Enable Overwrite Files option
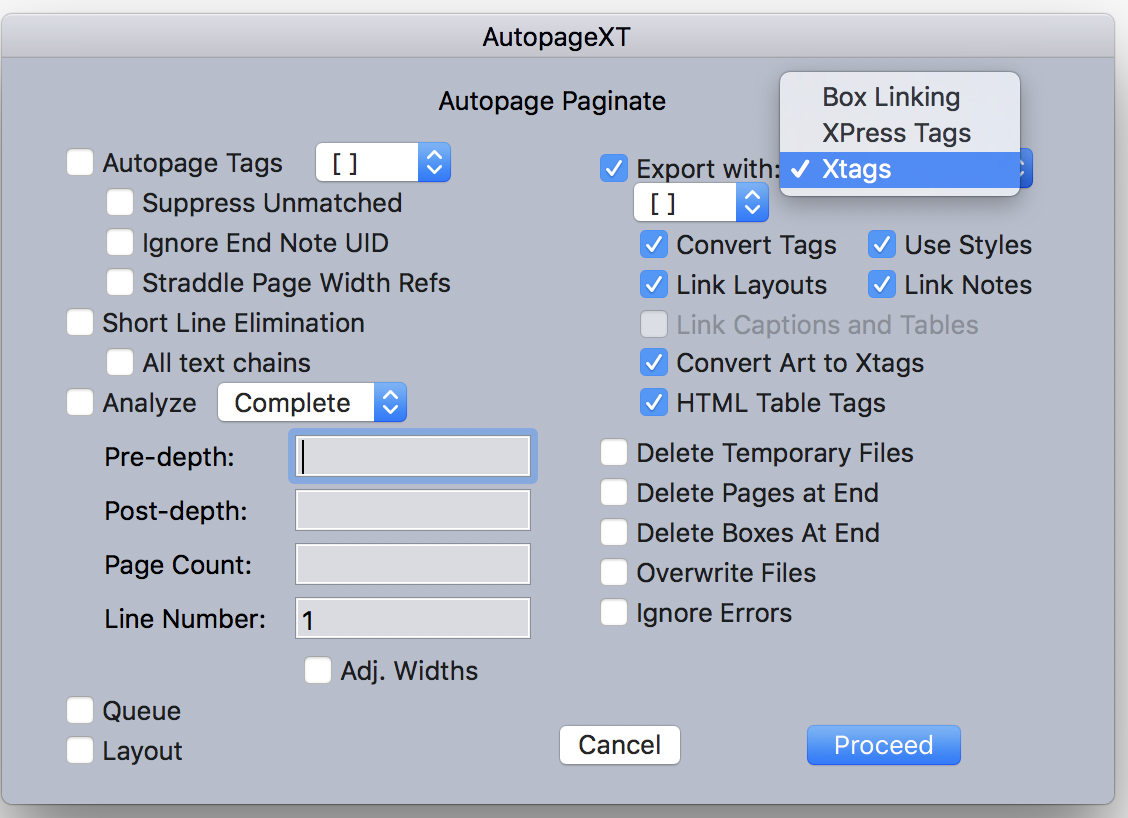The height and width of the screenshot is (818, 1128). (614, 573)
